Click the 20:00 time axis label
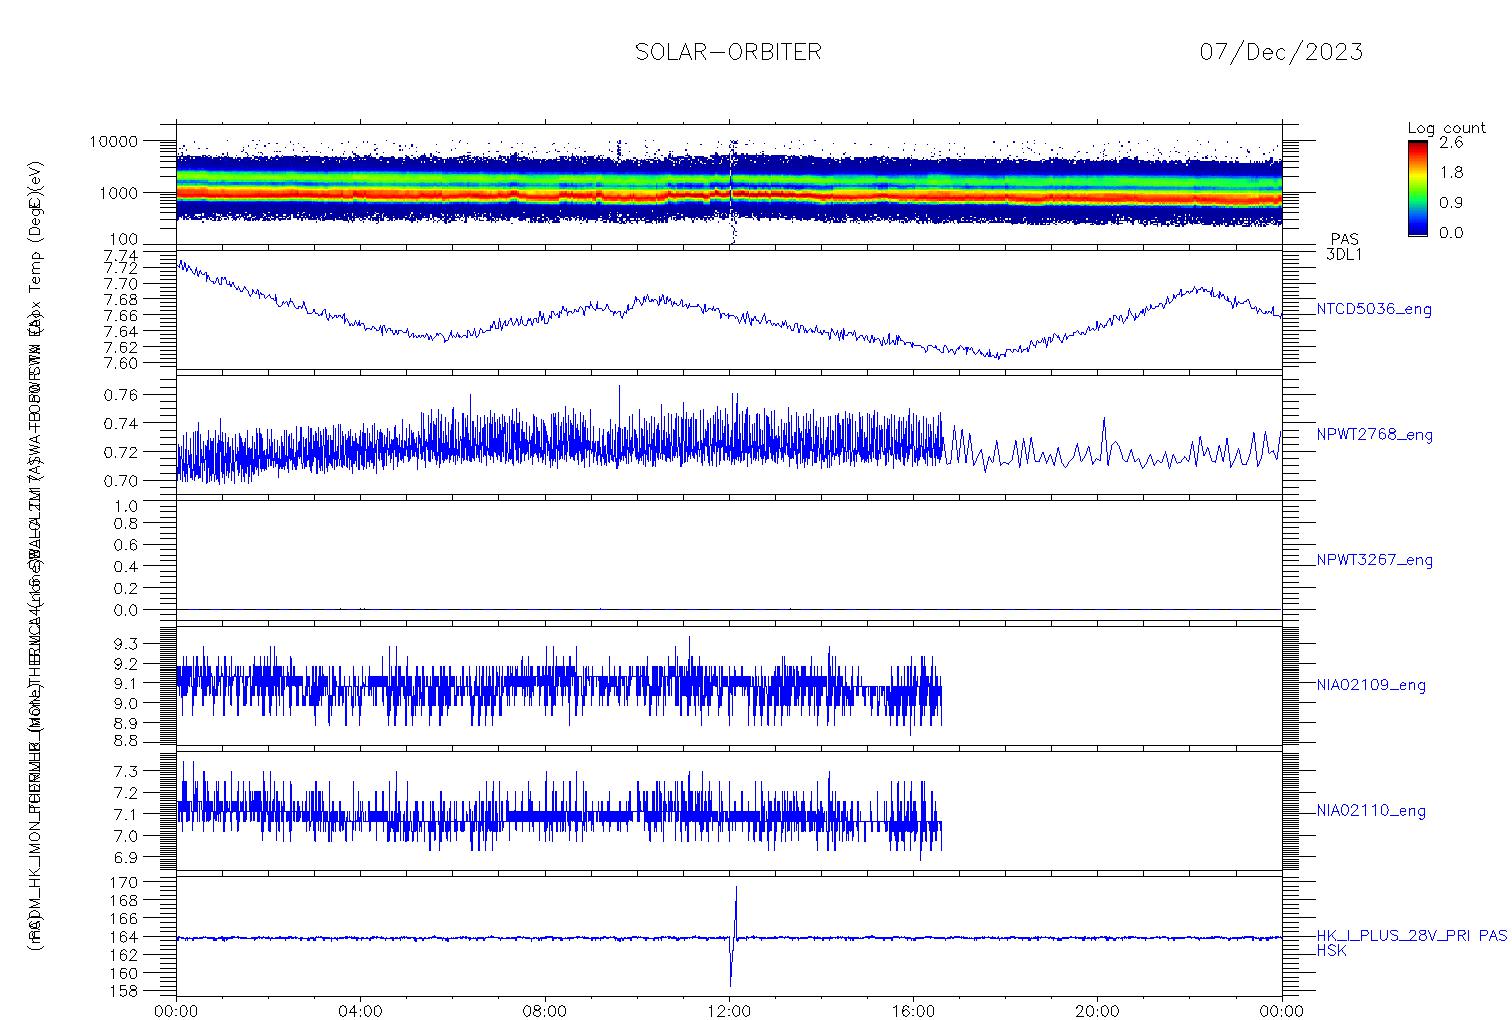1512x1020 pixels. coord(1098,1011)
